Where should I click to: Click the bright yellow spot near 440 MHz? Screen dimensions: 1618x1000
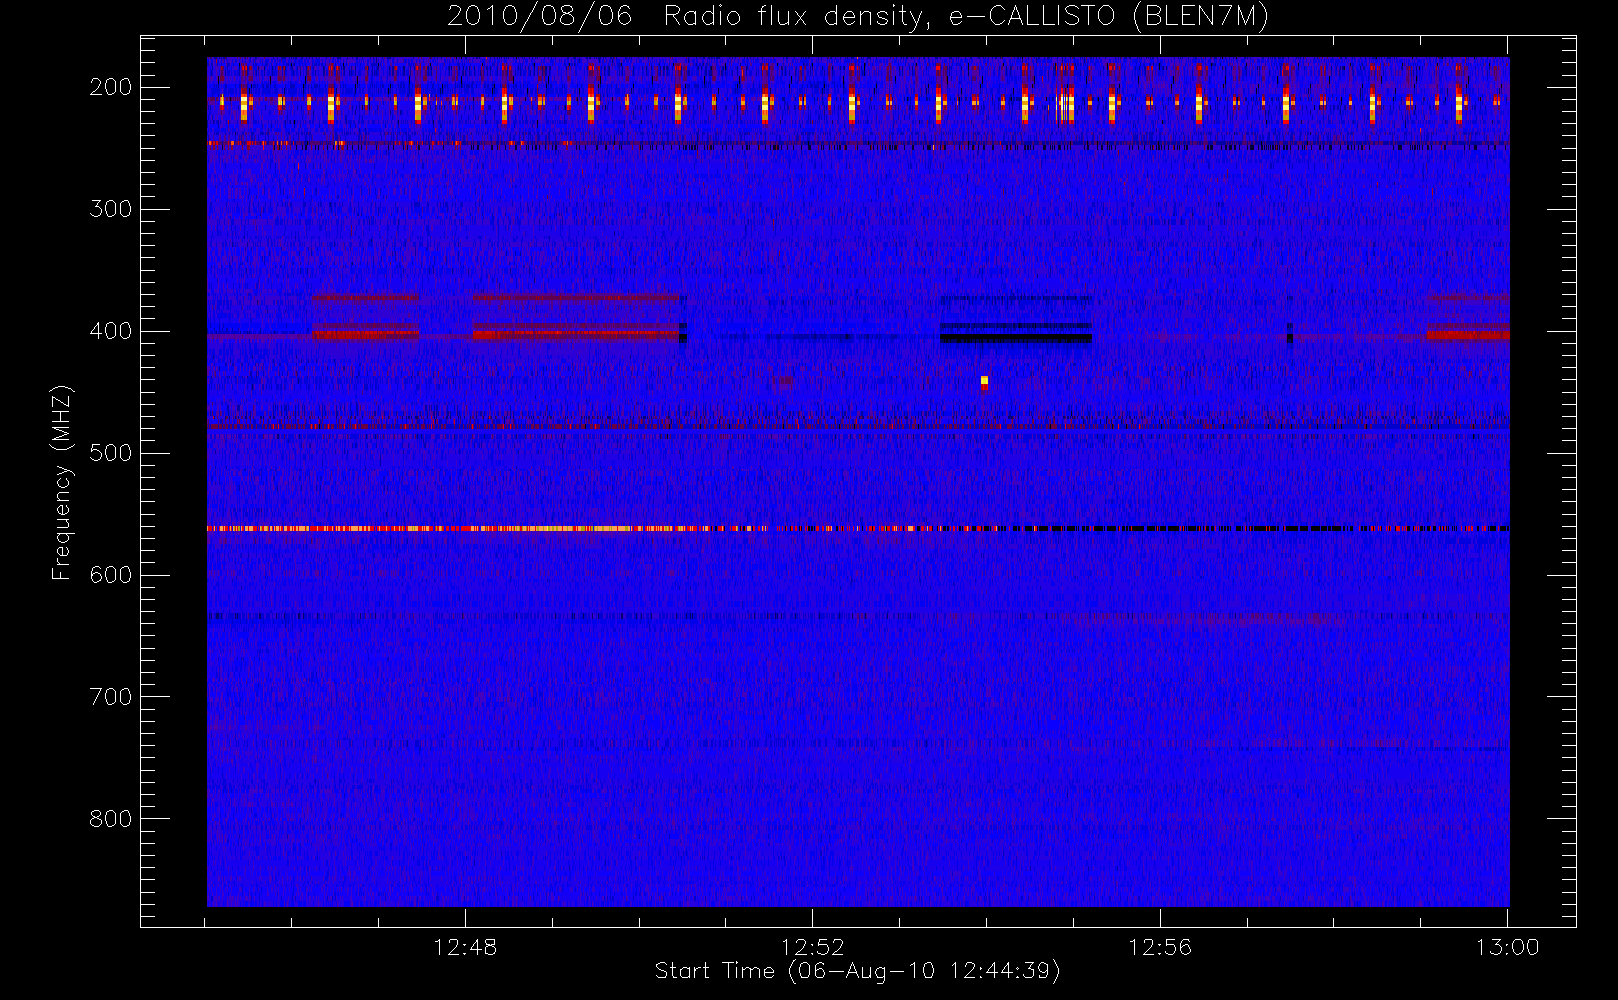pyautogui.click(x=984, y=380)
